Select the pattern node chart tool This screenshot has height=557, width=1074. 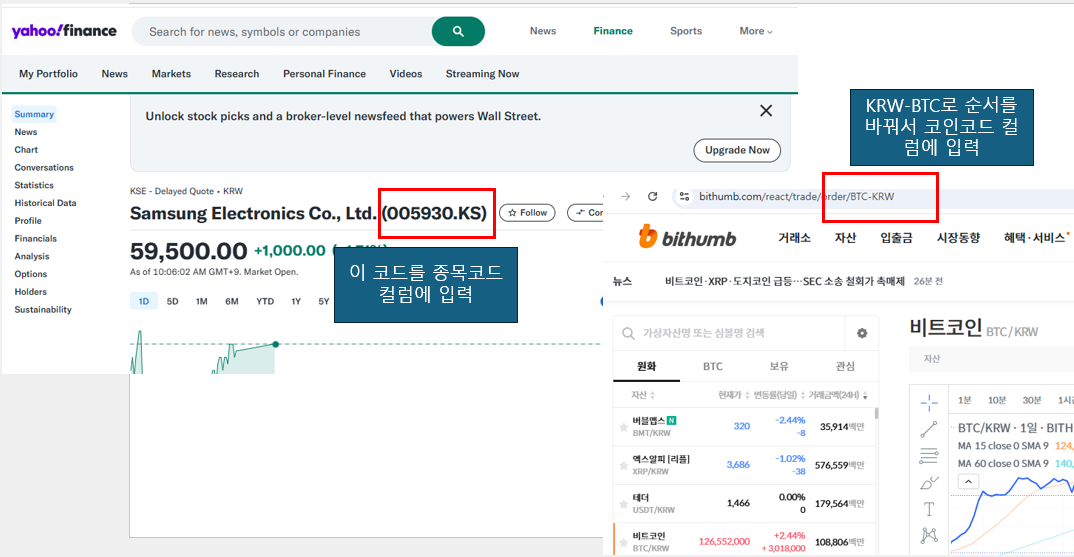pos(929,535)
